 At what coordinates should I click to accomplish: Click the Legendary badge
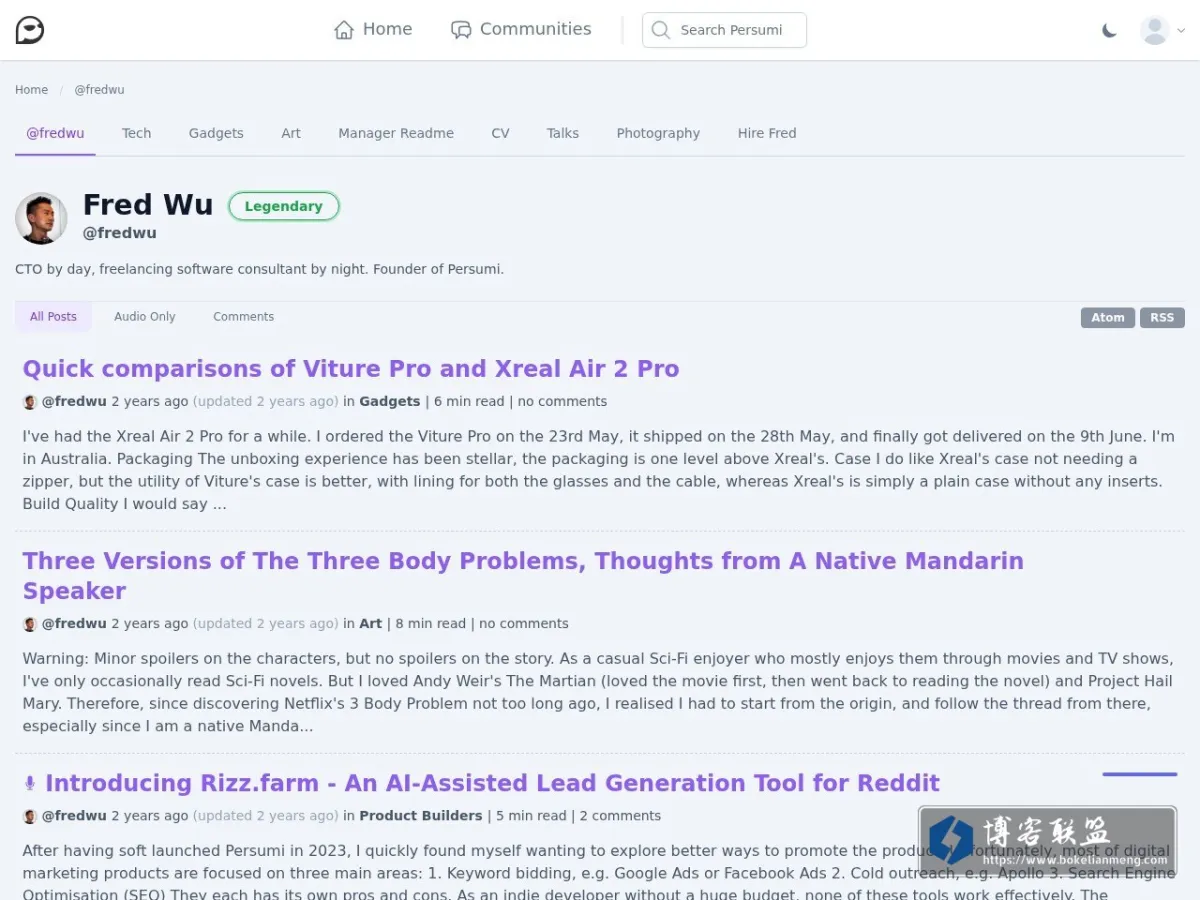point(284,206)
